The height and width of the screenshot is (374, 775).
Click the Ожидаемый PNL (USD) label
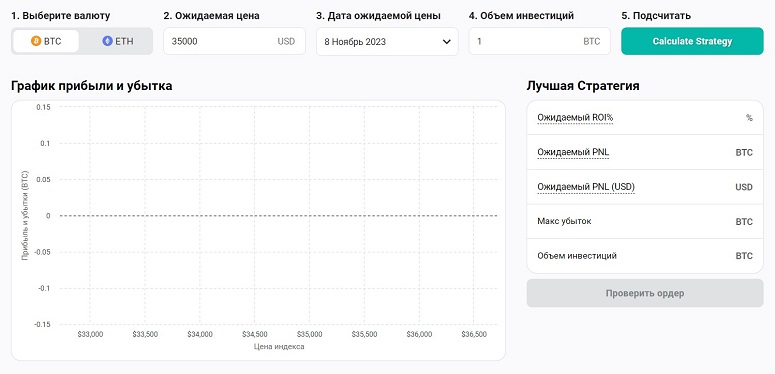click(x=586, y=187)
